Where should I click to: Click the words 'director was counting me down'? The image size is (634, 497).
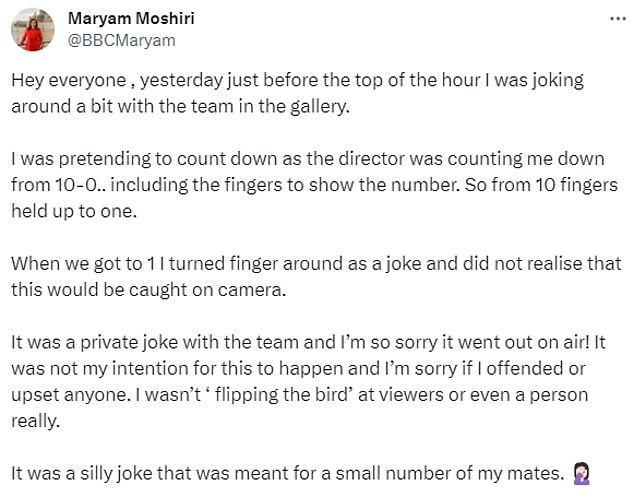point(471,159)
